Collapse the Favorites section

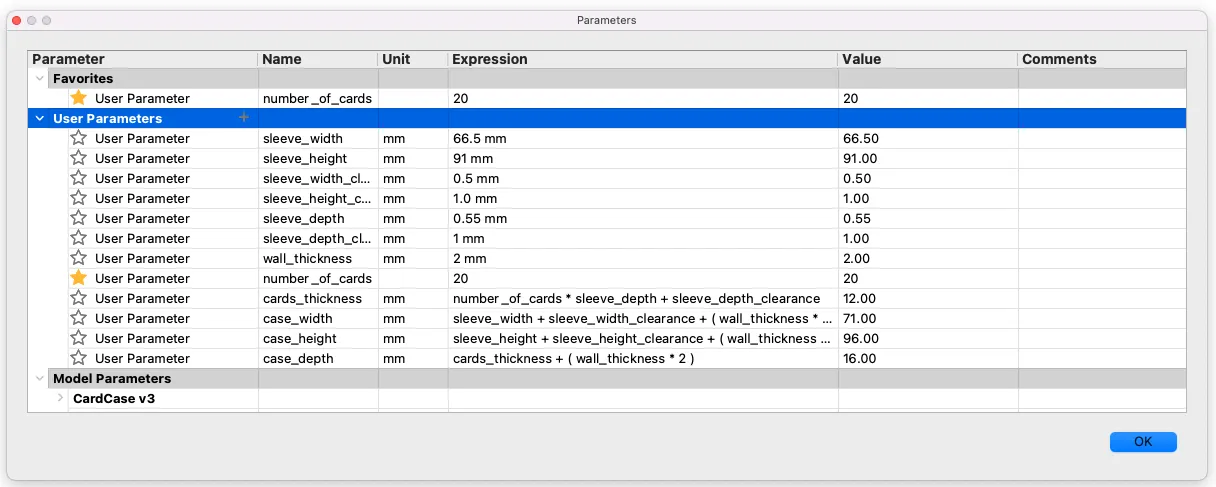coord(40,78)
